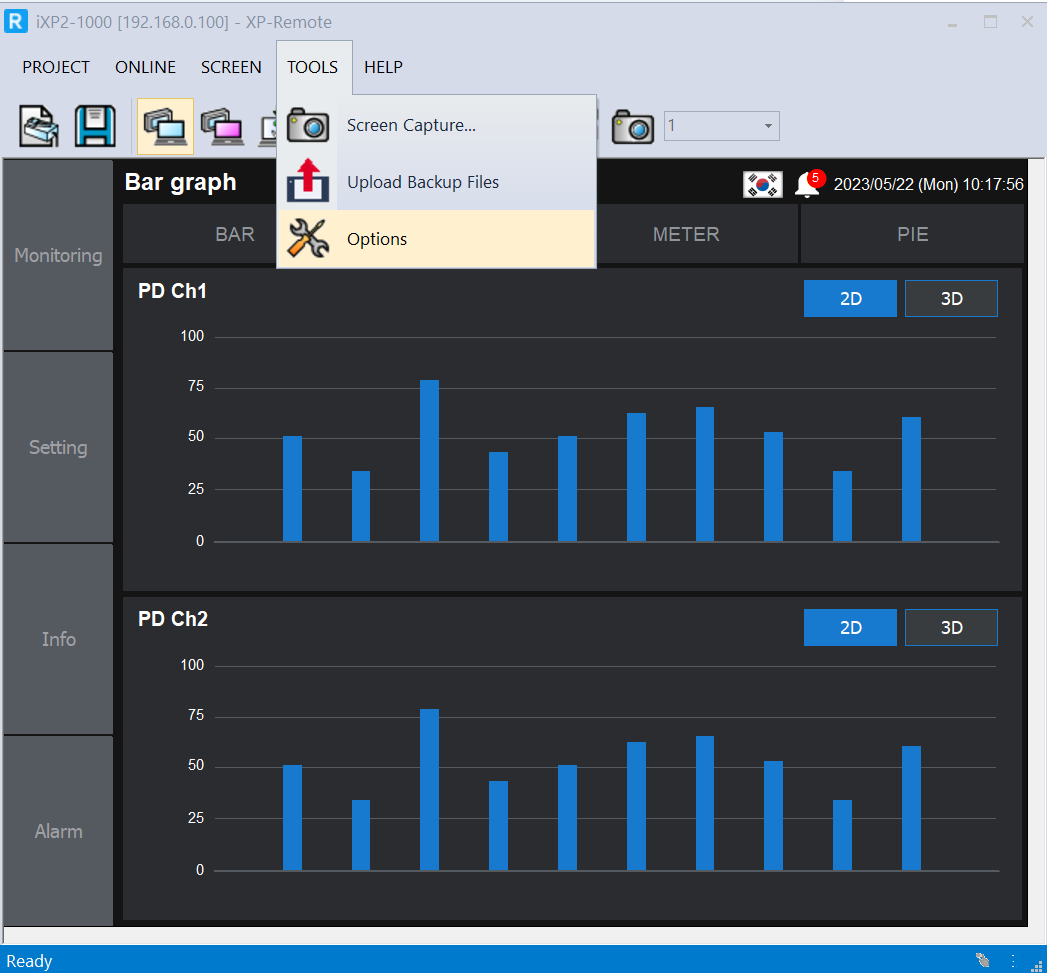Click the camera icon next to the number selector
The image size is (1047, 973).
[633, 125]
